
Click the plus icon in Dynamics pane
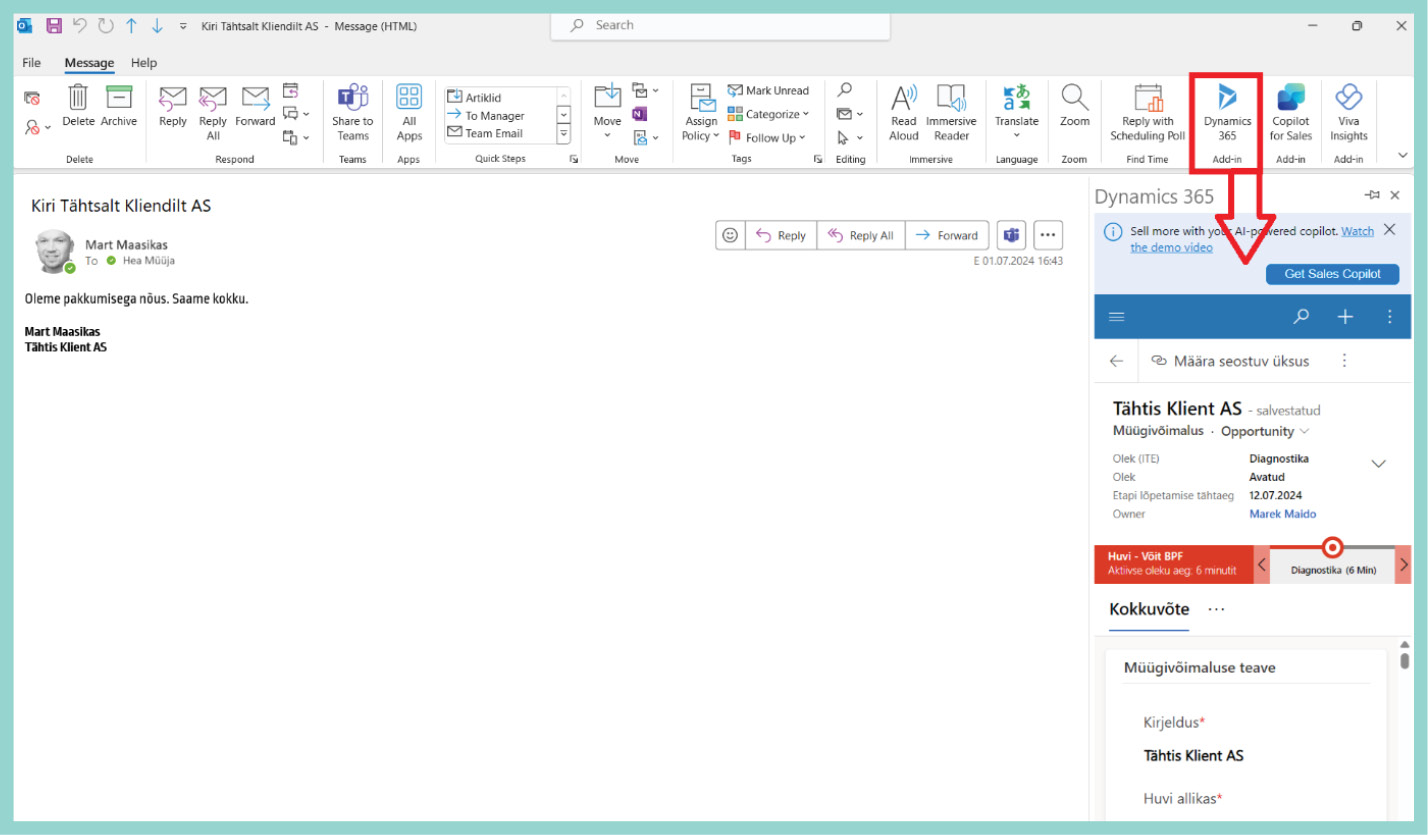pyautogui.click(x=1346, y=317)
